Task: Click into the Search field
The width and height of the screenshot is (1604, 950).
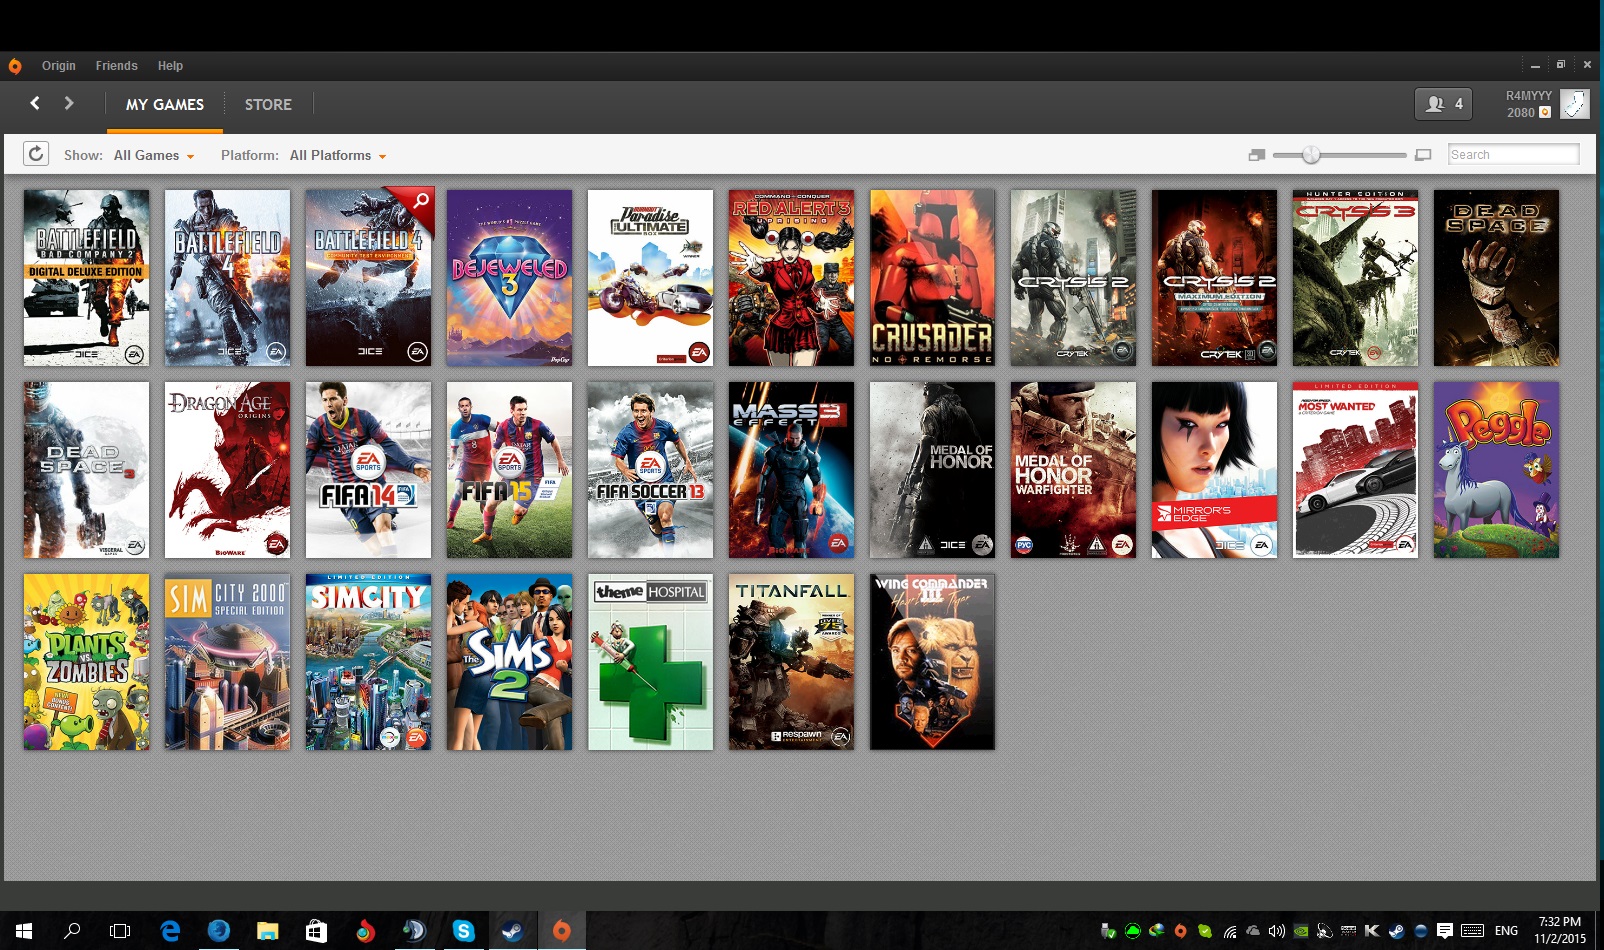Action: (x=1513, y=154)
